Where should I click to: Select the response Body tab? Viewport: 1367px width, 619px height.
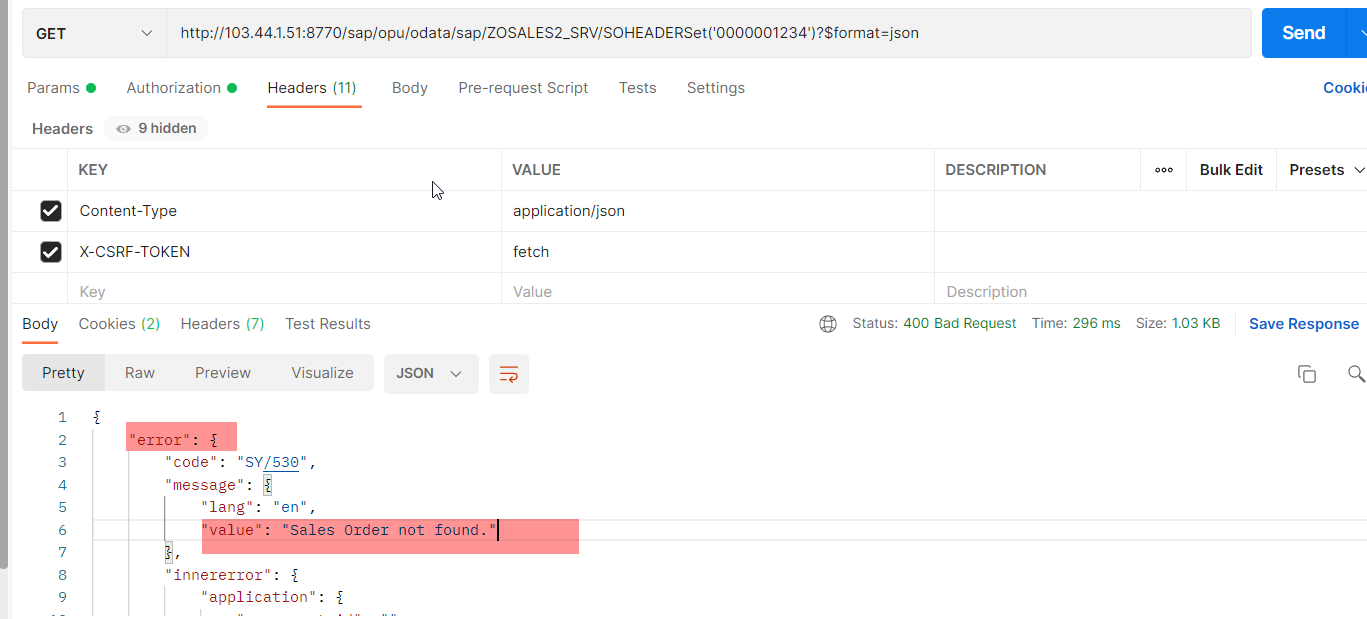pyautogui.click(x=40, y=324)
